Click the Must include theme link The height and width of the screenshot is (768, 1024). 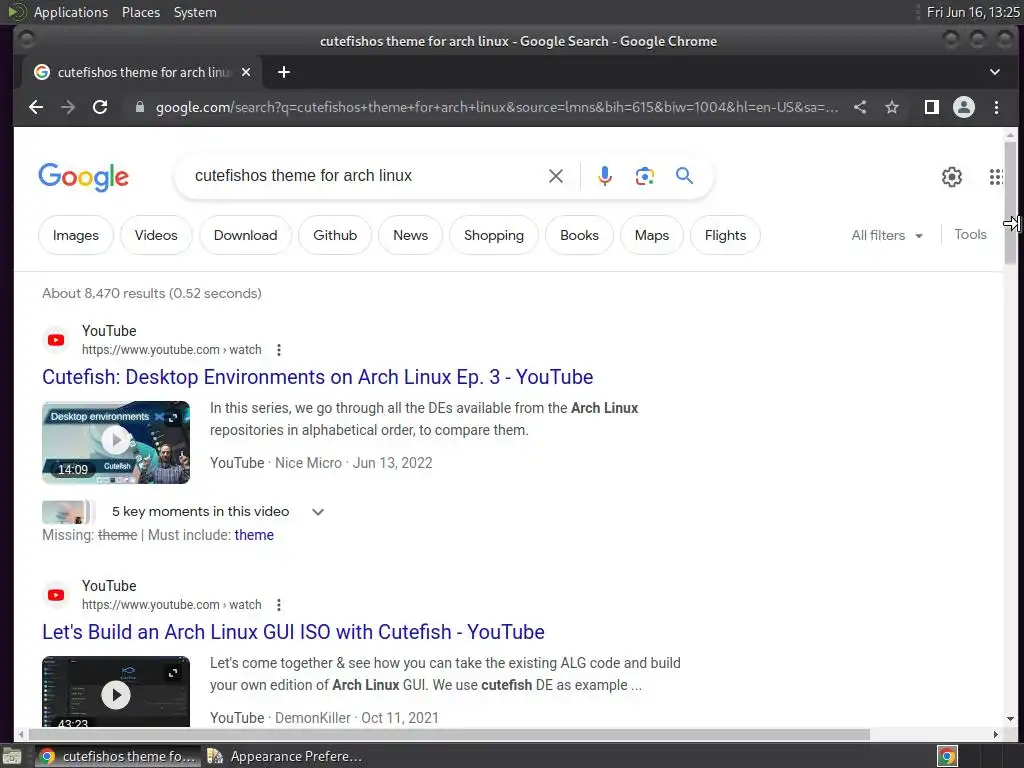[x=254, y=535]
